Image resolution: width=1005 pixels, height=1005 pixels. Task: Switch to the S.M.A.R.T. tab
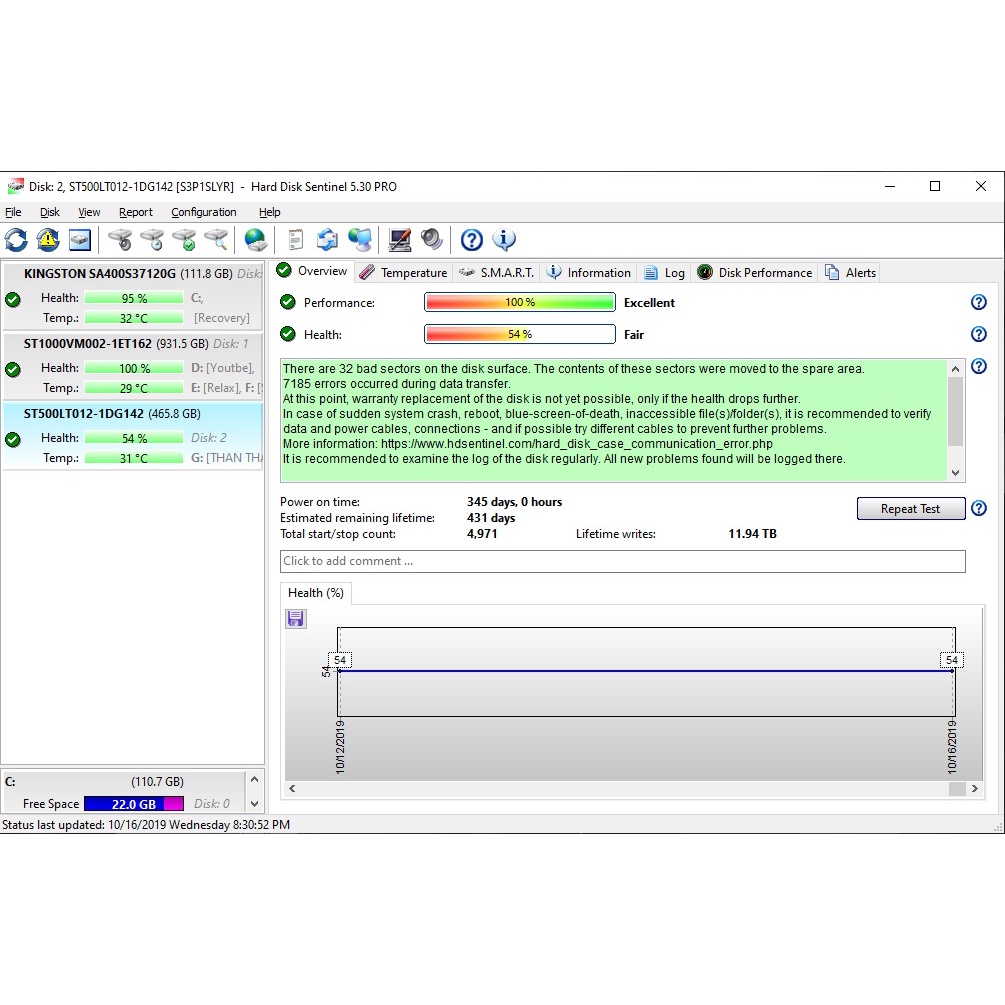(x=497, y=272)
